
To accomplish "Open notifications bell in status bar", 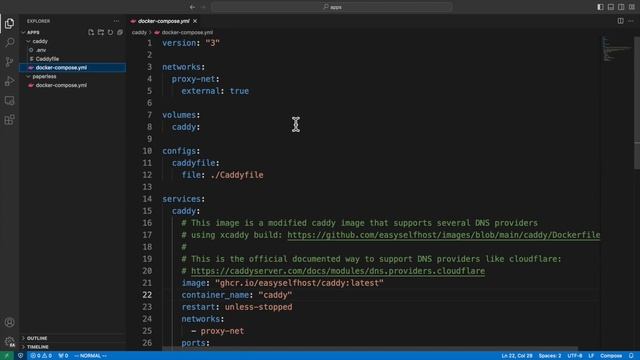I will (631, 356).
